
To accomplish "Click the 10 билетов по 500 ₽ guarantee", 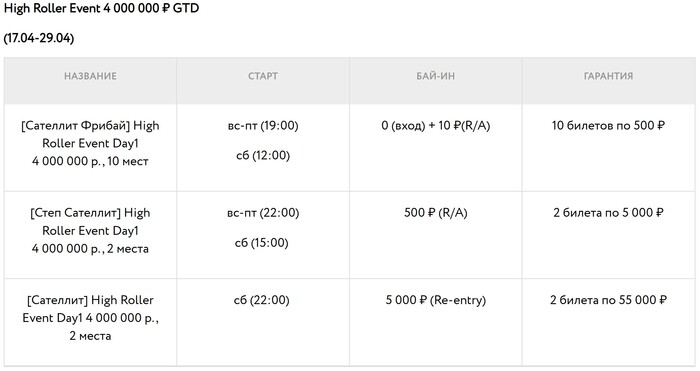I will (608, 125).
